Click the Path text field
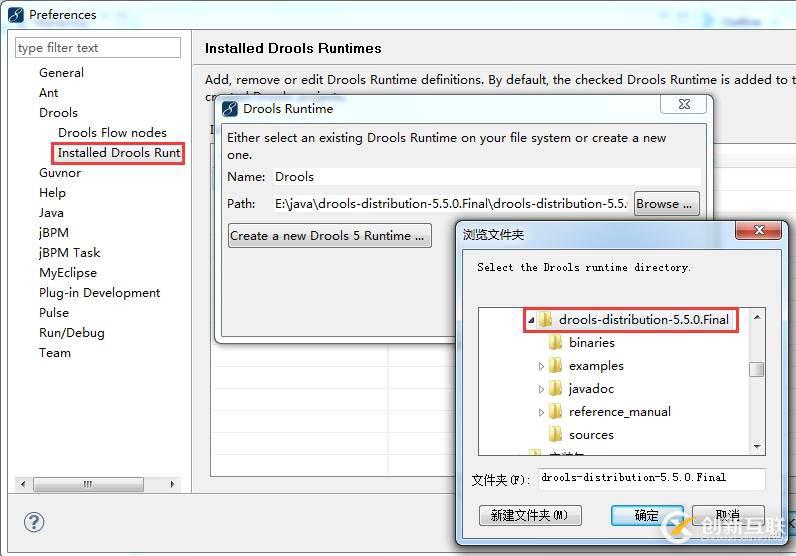Viewport: 796px width, 556px height. click(450, 204)
